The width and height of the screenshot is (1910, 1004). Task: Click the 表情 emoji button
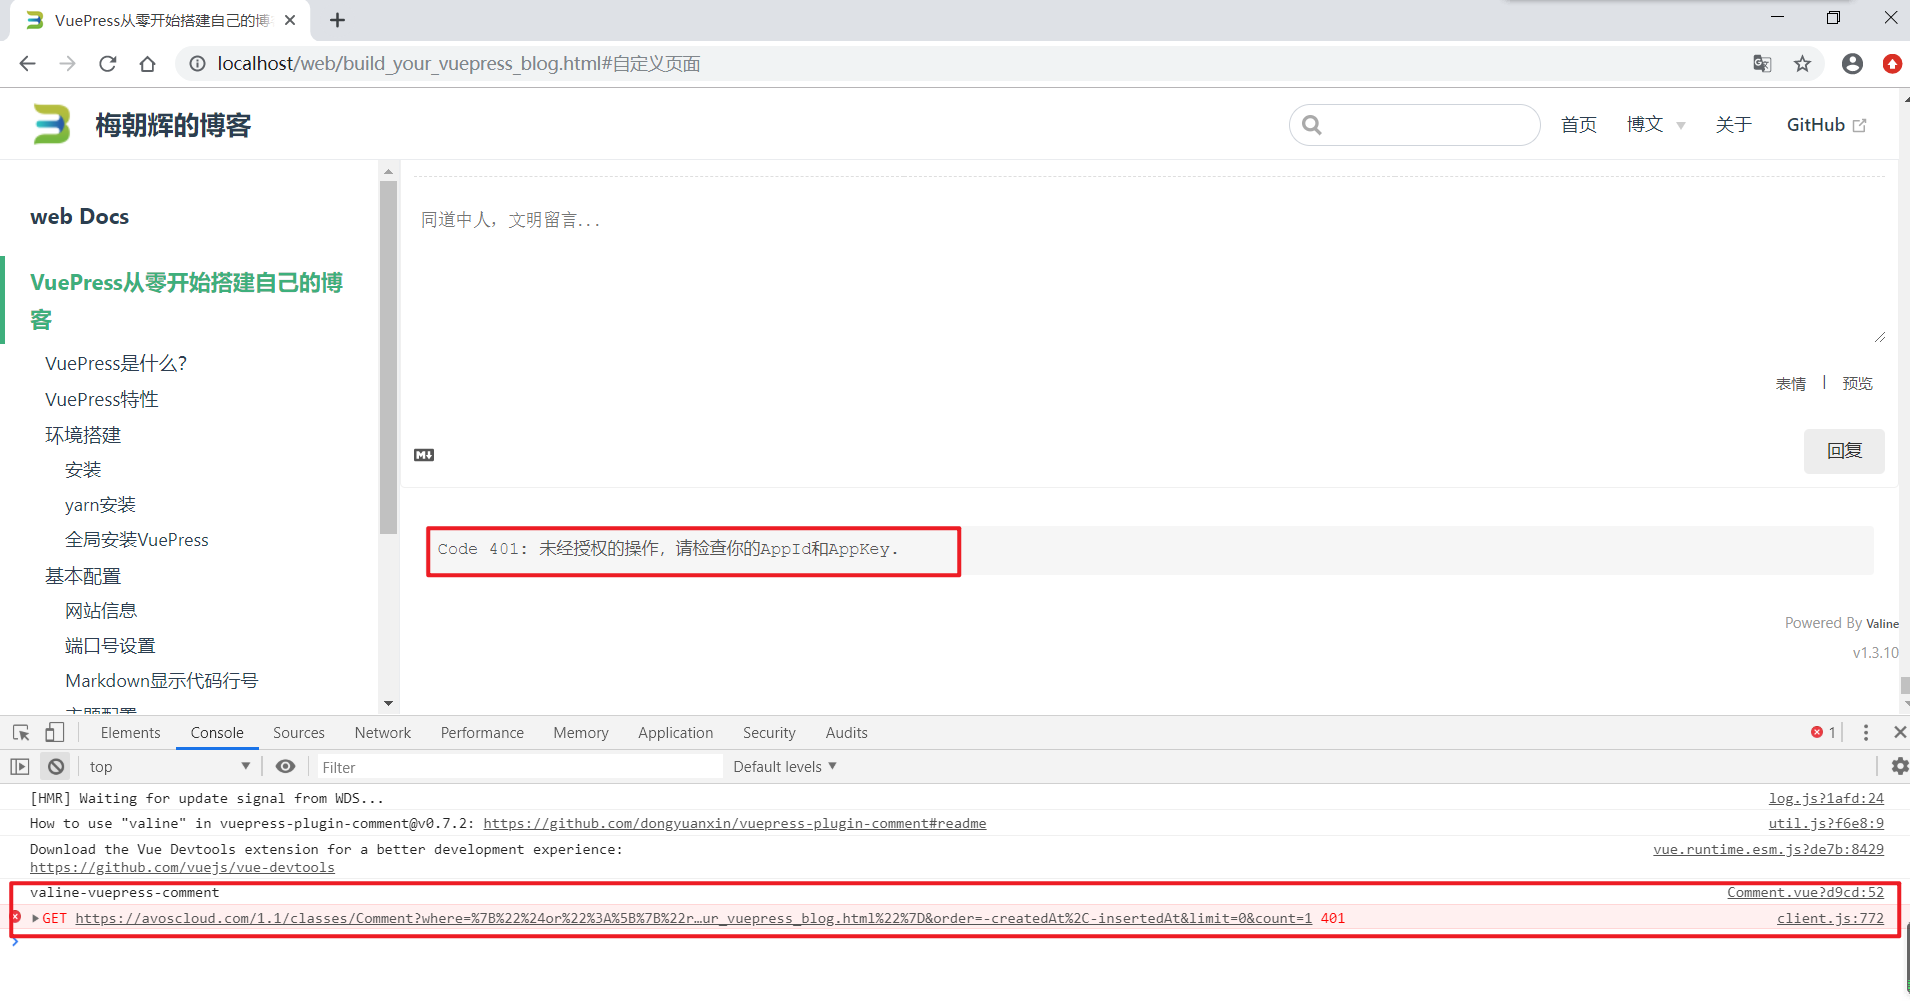pyautogui.click(x=1791, y=384)
